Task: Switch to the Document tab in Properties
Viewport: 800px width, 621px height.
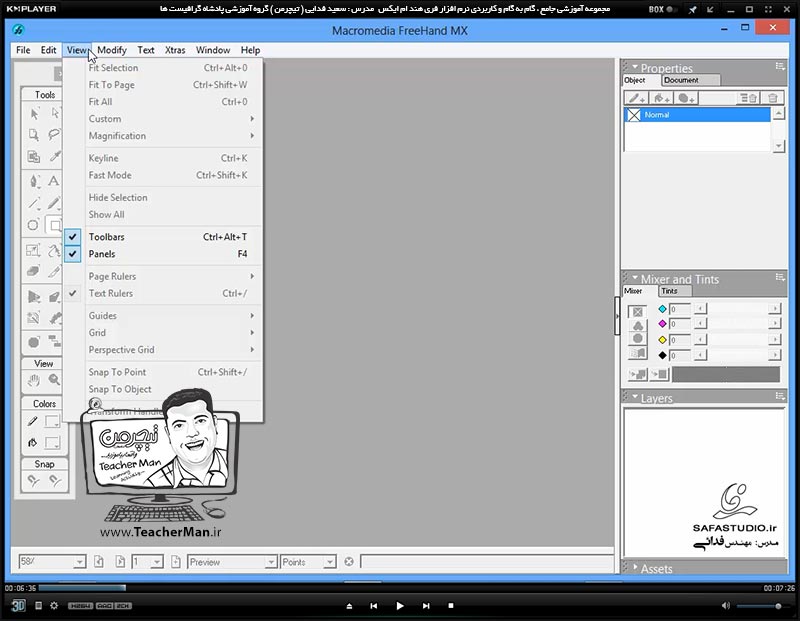Action: pyautogui.click(x=690, y=80)
